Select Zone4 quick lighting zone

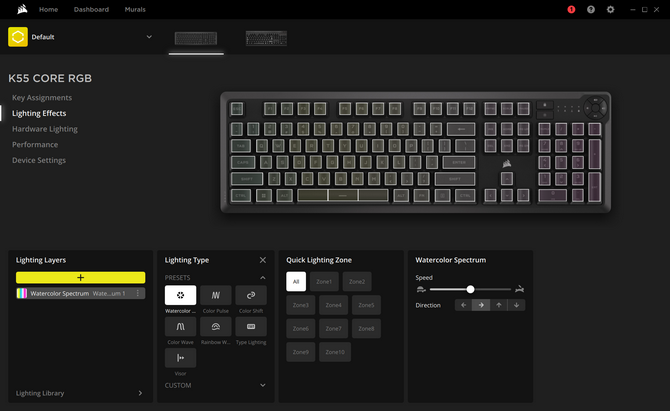(333, 305)
